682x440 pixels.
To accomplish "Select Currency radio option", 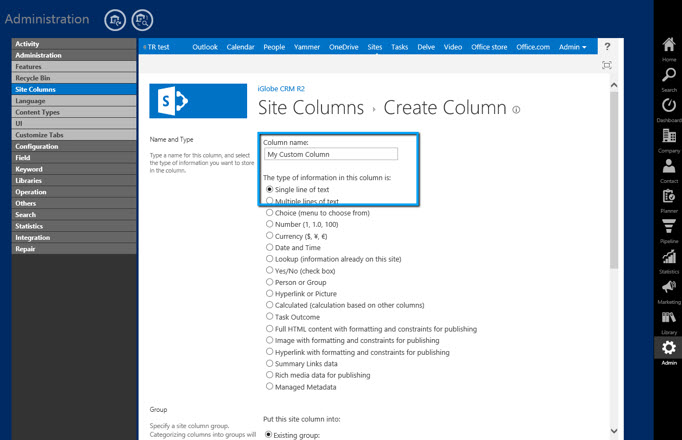I will click(270, 236).
